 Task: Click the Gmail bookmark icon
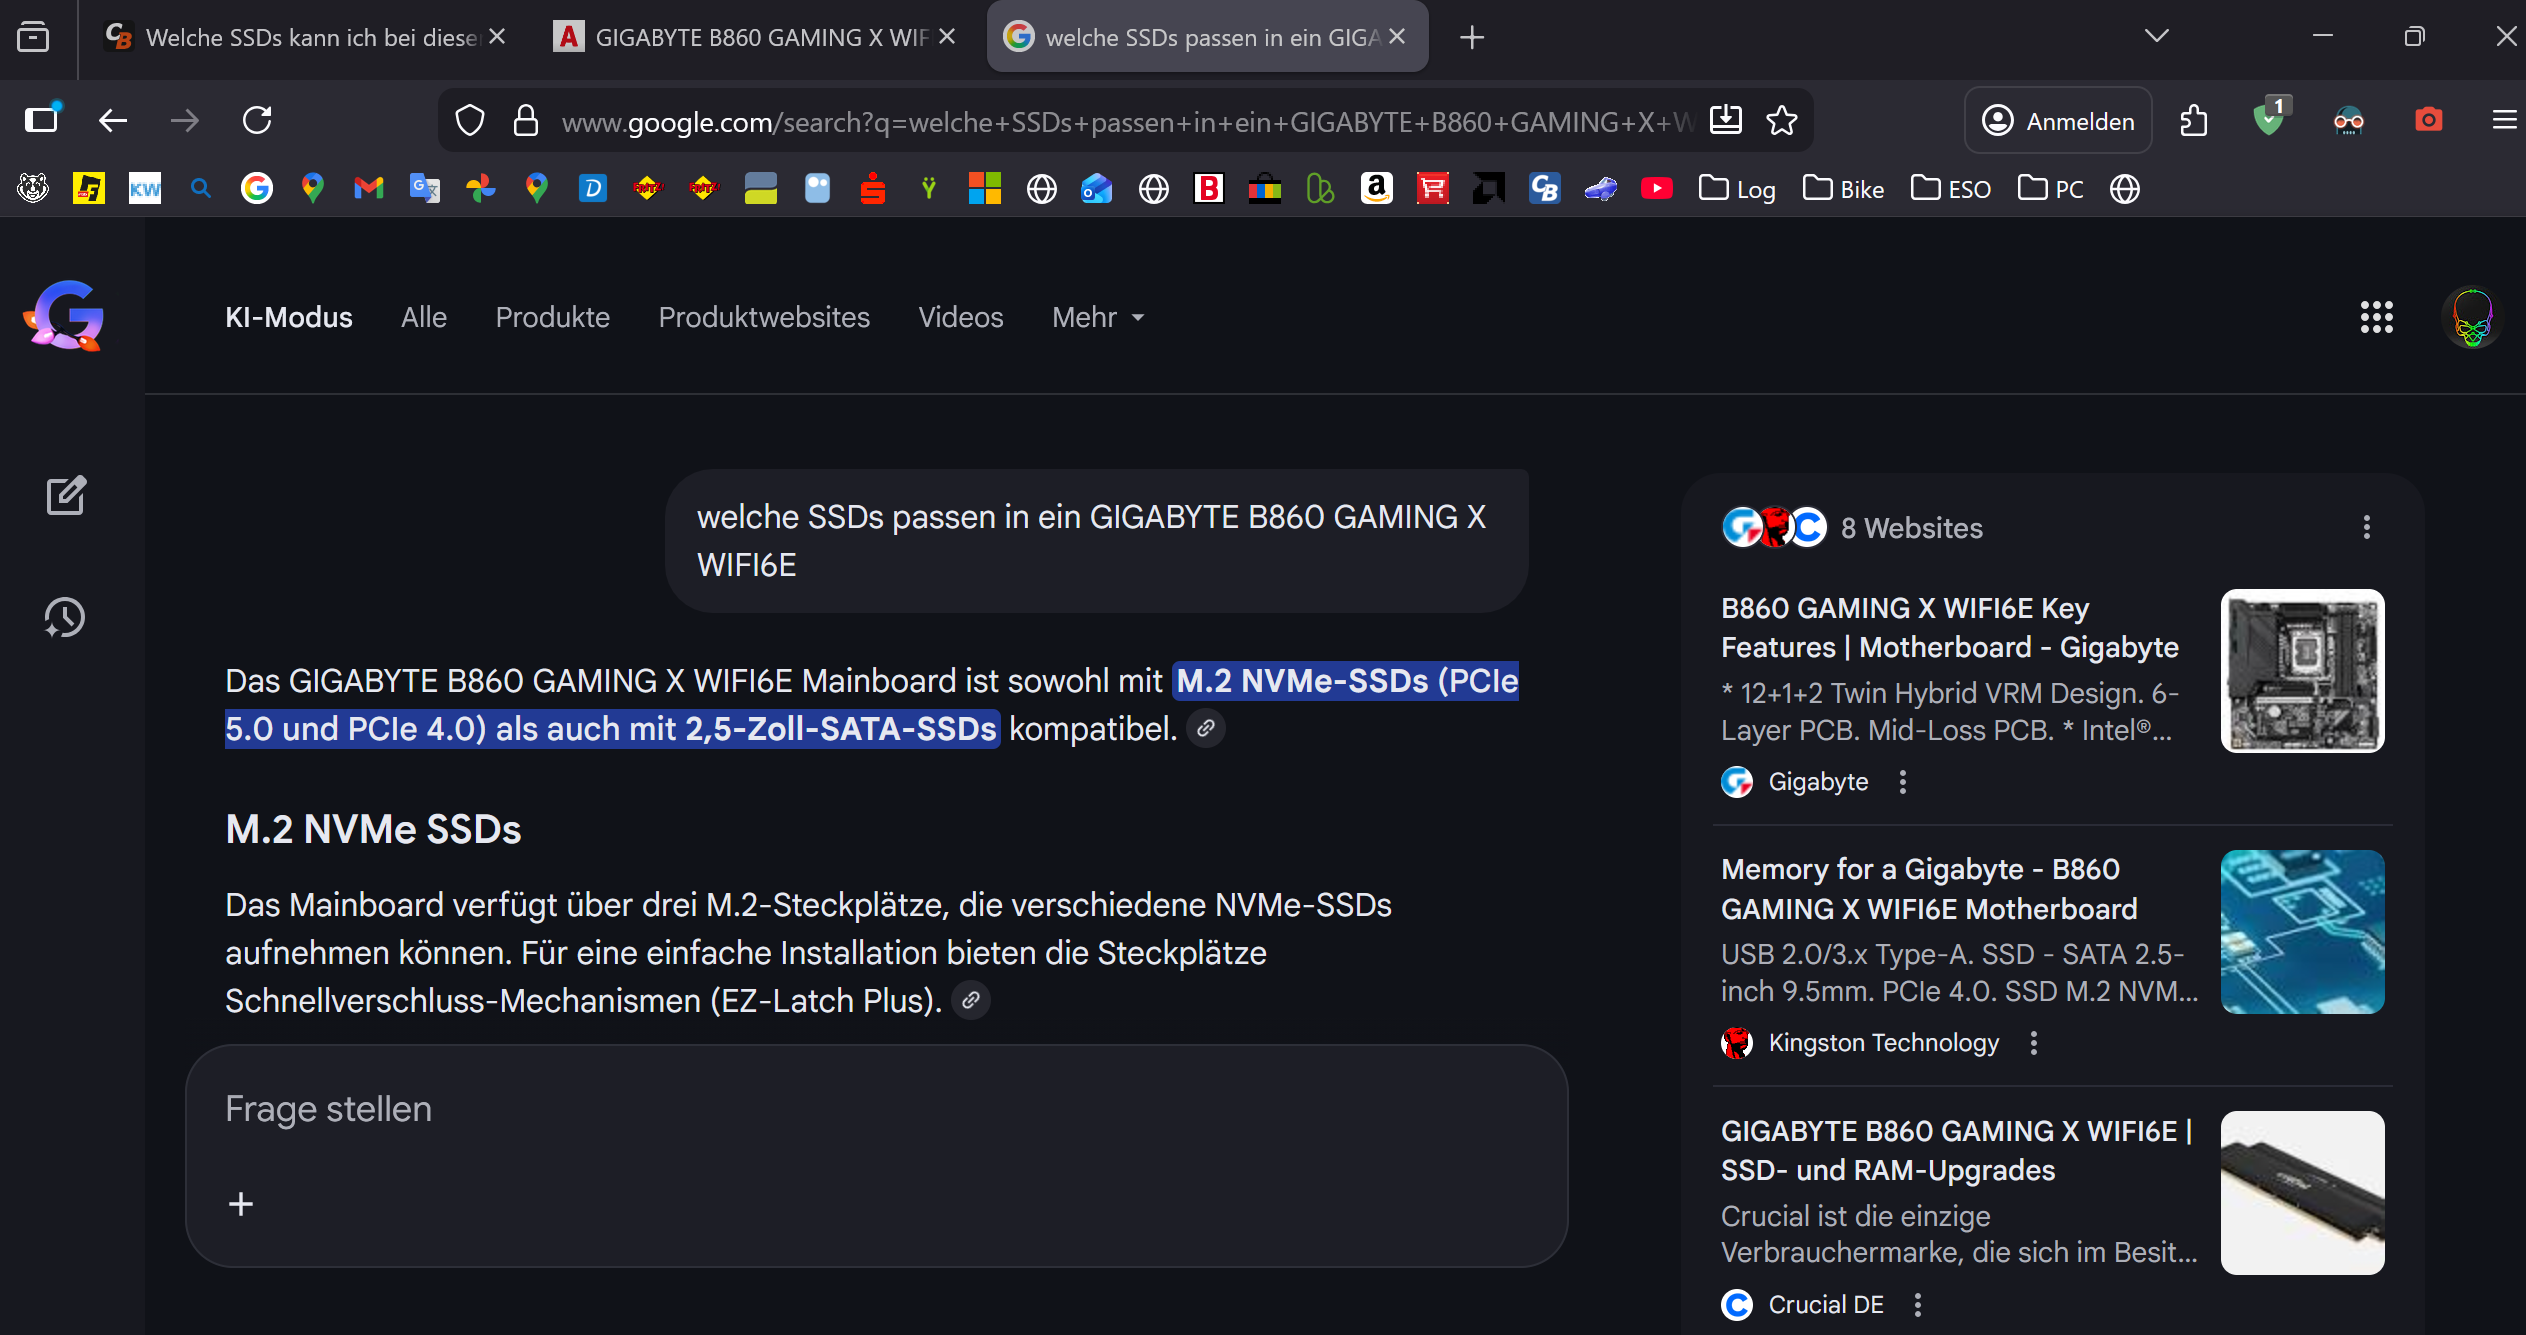(x=368, y=188)
